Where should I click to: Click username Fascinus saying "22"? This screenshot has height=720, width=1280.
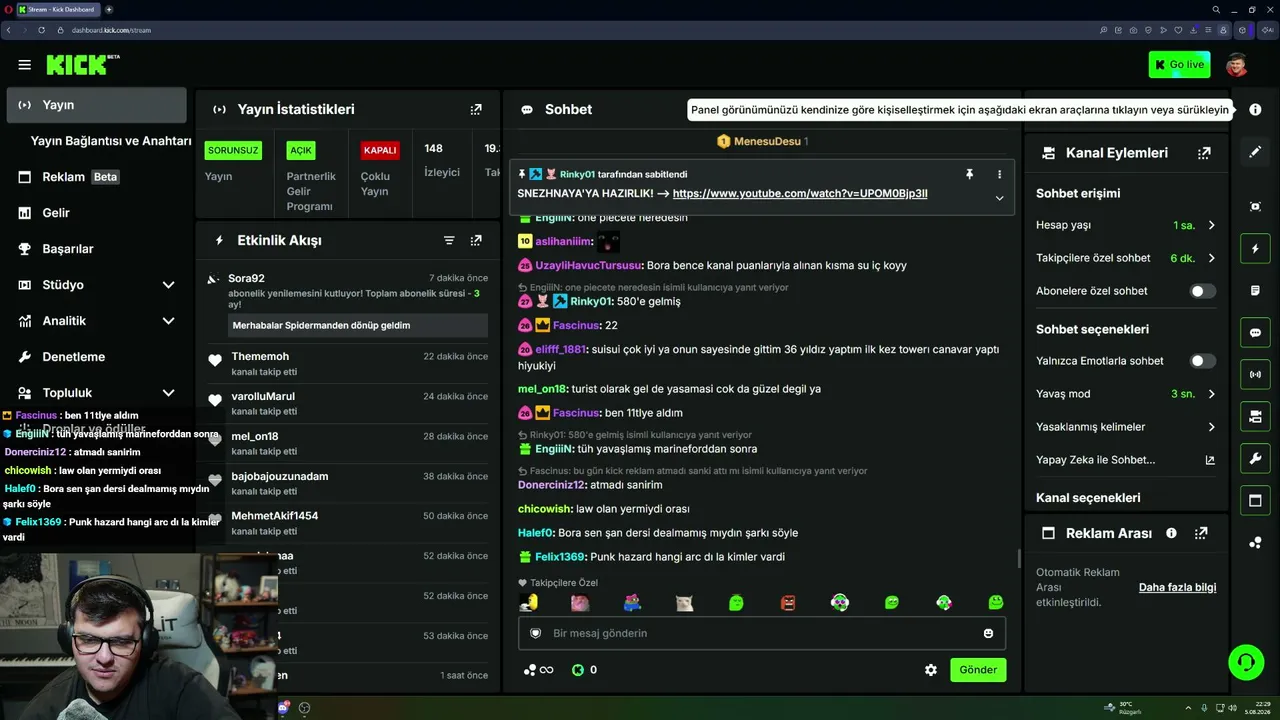tap(576, 326)
